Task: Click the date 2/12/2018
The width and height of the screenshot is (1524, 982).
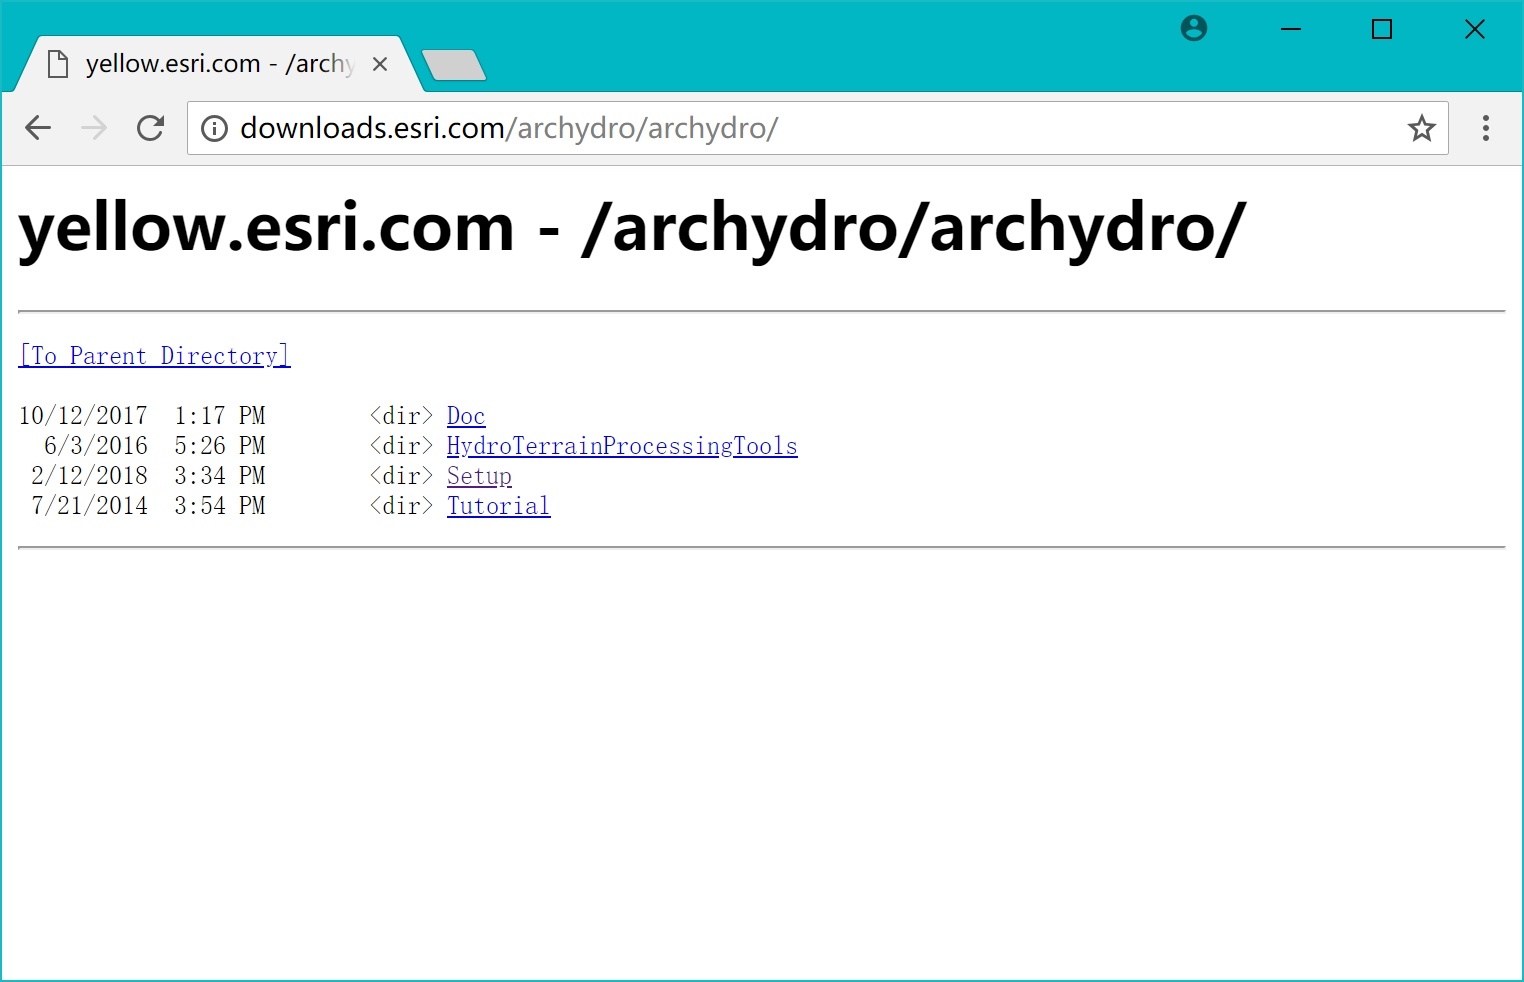Action: (x=90, y=476)
